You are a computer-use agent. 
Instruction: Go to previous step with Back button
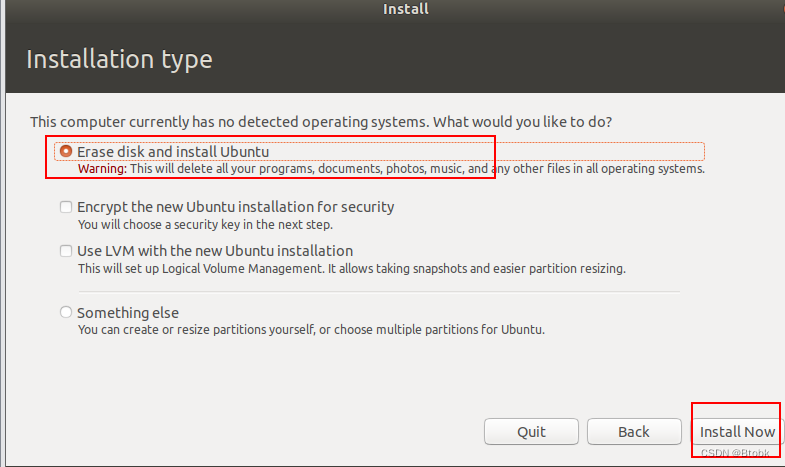pyautogui.click(x=633, y=432)
